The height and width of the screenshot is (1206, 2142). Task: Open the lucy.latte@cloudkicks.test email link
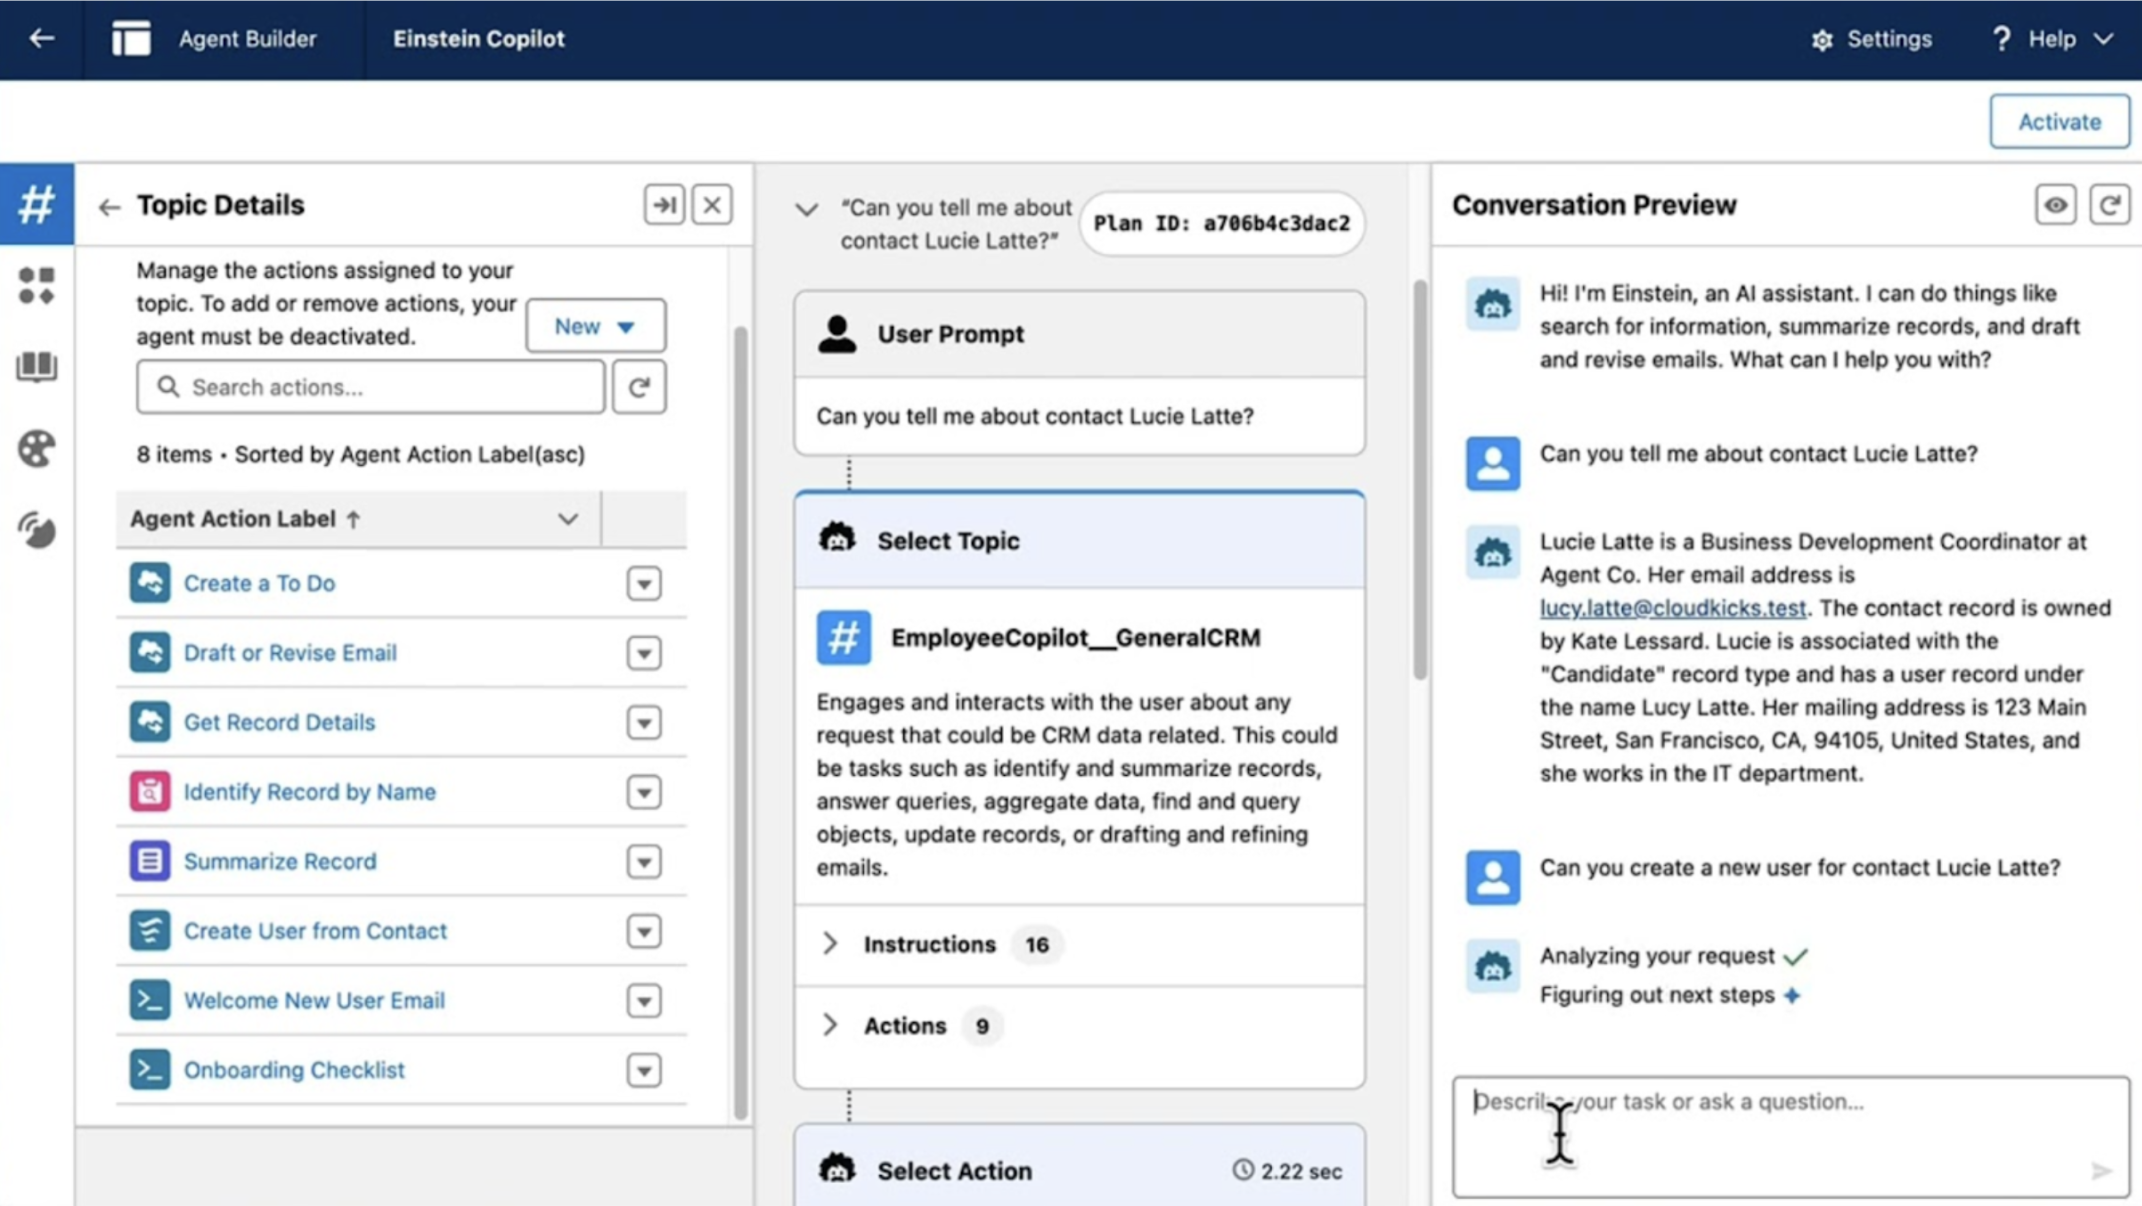pos(1672,608)
